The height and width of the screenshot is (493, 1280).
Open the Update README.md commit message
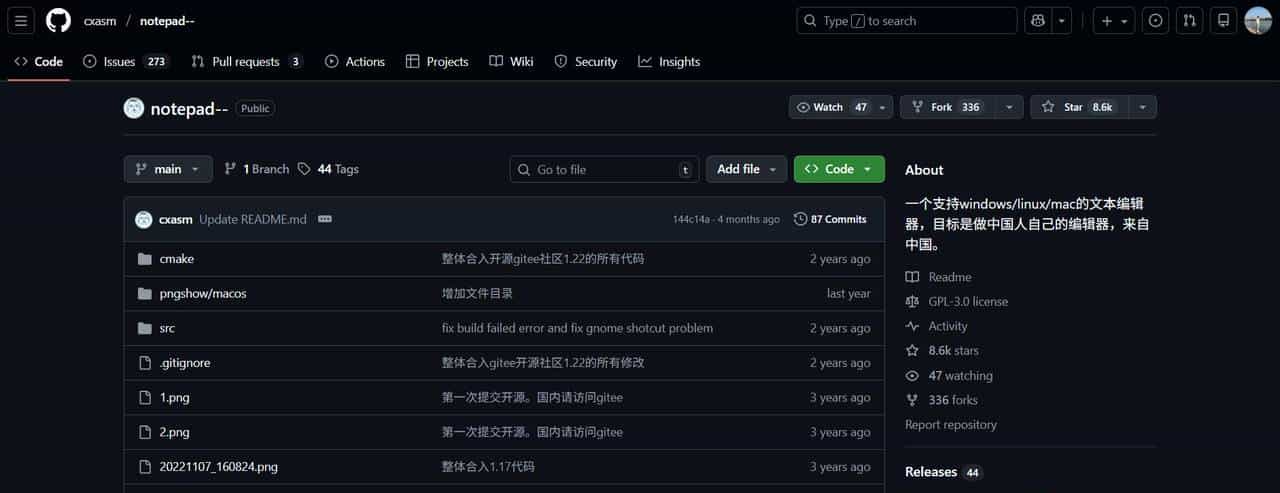pos(253,219)
